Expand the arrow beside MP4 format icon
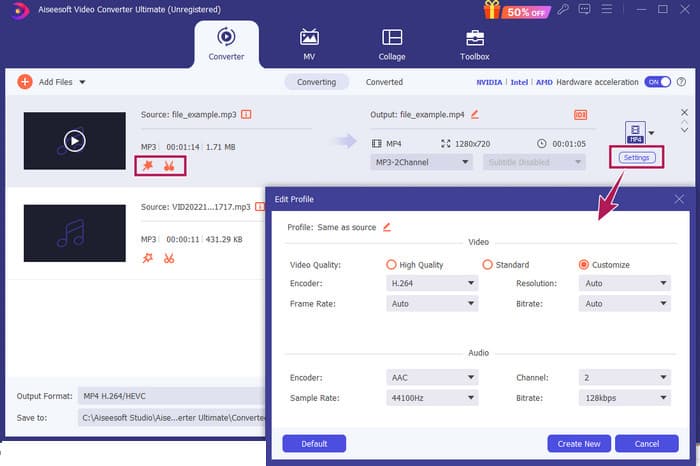Image resolution: width=700 pixels, height=466 pixels. (651, 133)
